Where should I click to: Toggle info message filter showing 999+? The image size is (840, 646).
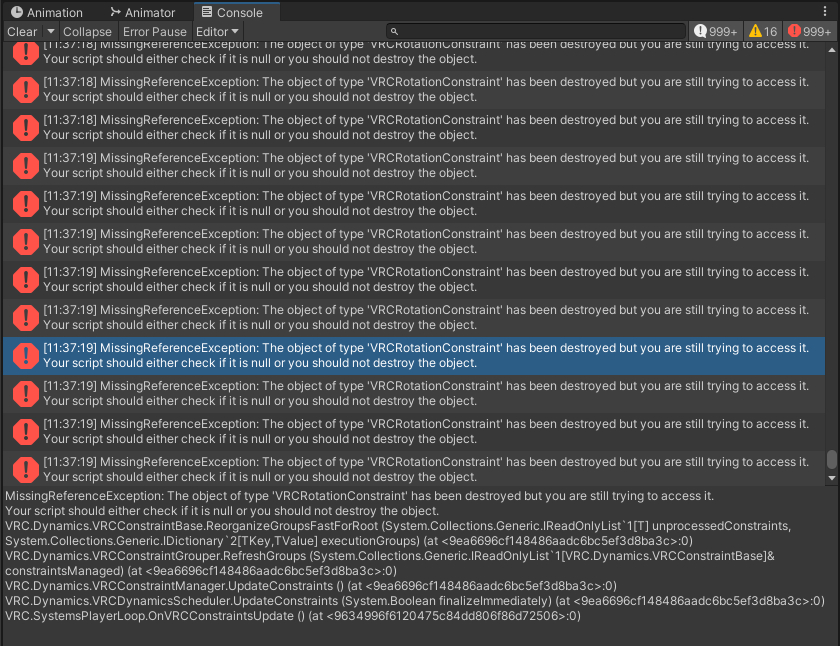[715, 31]
